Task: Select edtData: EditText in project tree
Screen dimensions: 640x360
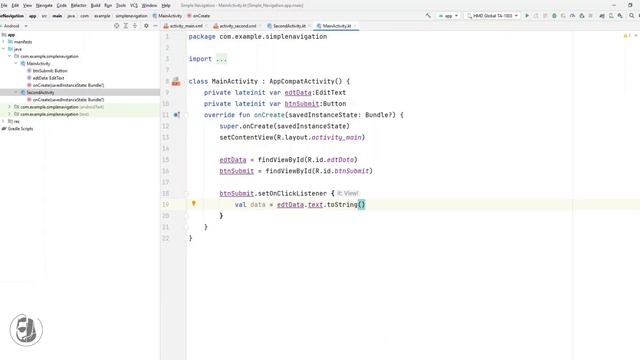Action: [x=48, y=78]
